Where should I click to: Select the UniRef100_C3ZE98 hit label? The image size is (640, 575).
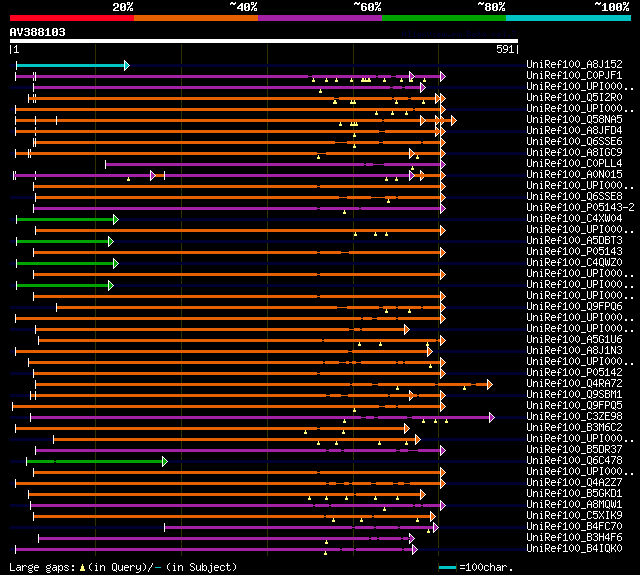[574, 417]
